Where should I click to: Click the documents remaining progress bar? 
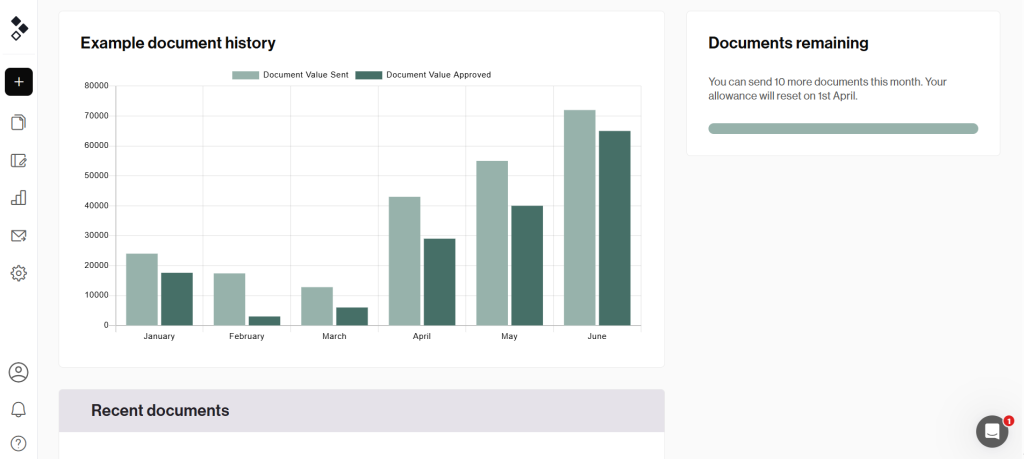click(842, 129)
